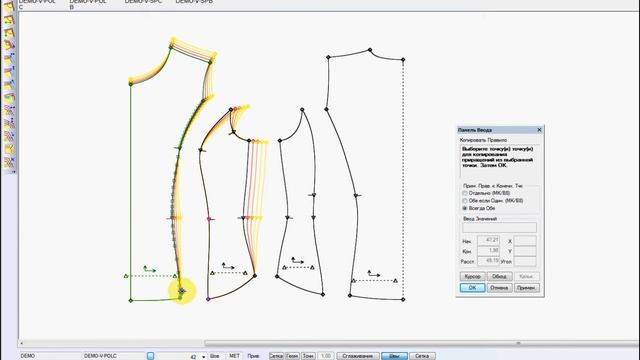
Task: Toggle the 'Сетка' button beside 'Геом'
Action: [x=276, y=356]
